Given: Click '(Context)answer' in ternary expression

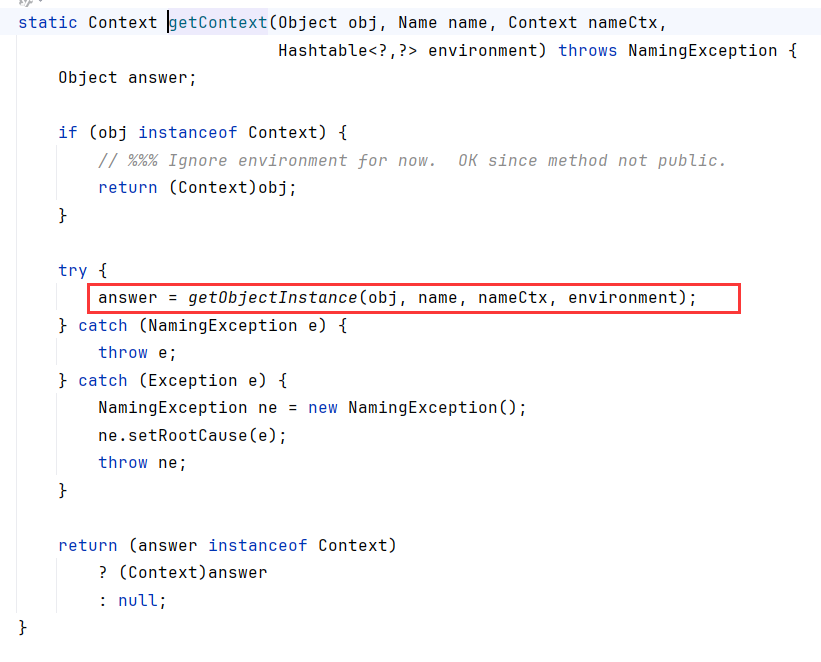Looking at the screenshot, I should pyautogui.click(x=193, y=572).
